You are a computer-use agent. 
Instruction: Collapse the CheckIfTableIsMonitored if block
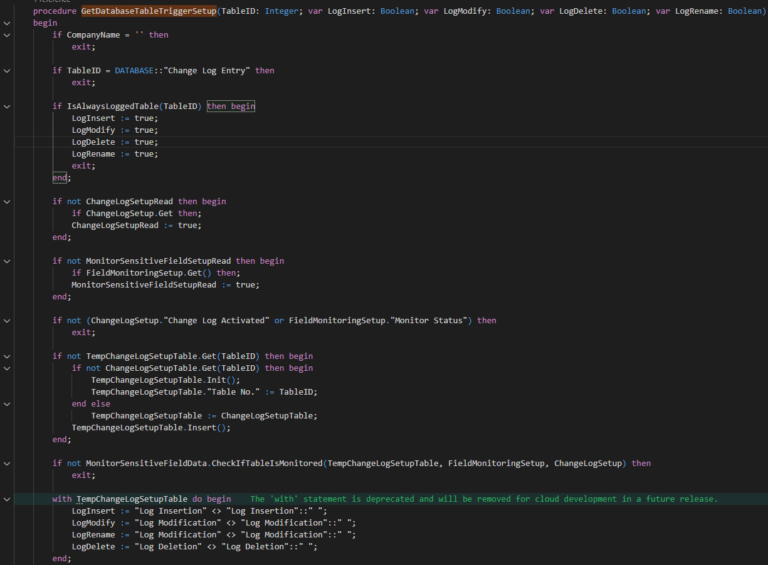8,463
